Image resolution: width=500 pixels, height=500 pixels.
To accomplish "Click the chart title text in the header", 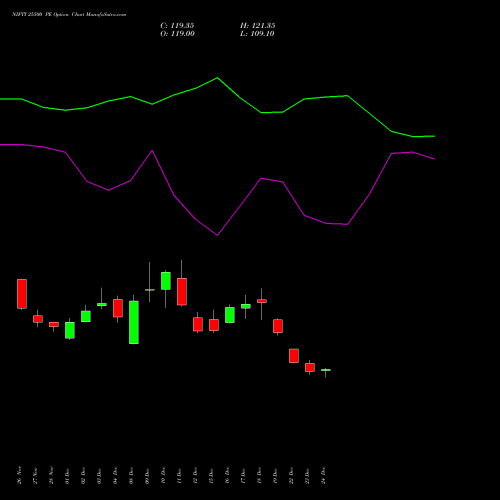I will [69, 15].
